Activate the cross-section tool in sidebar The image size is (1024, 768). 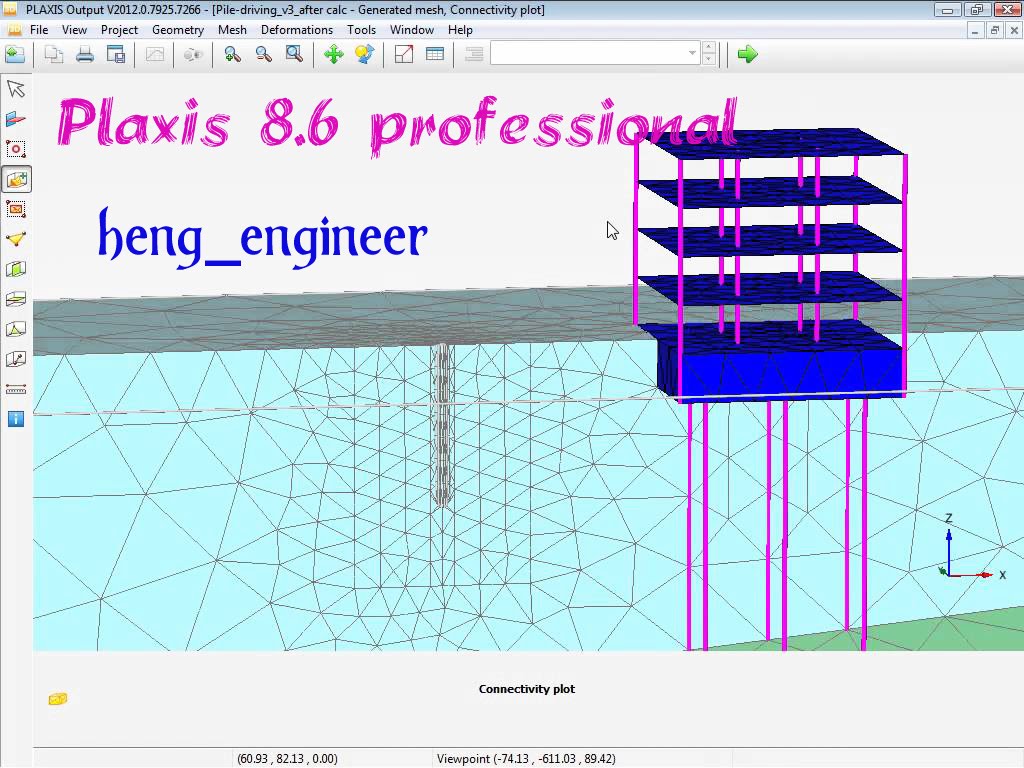(15, 119)
